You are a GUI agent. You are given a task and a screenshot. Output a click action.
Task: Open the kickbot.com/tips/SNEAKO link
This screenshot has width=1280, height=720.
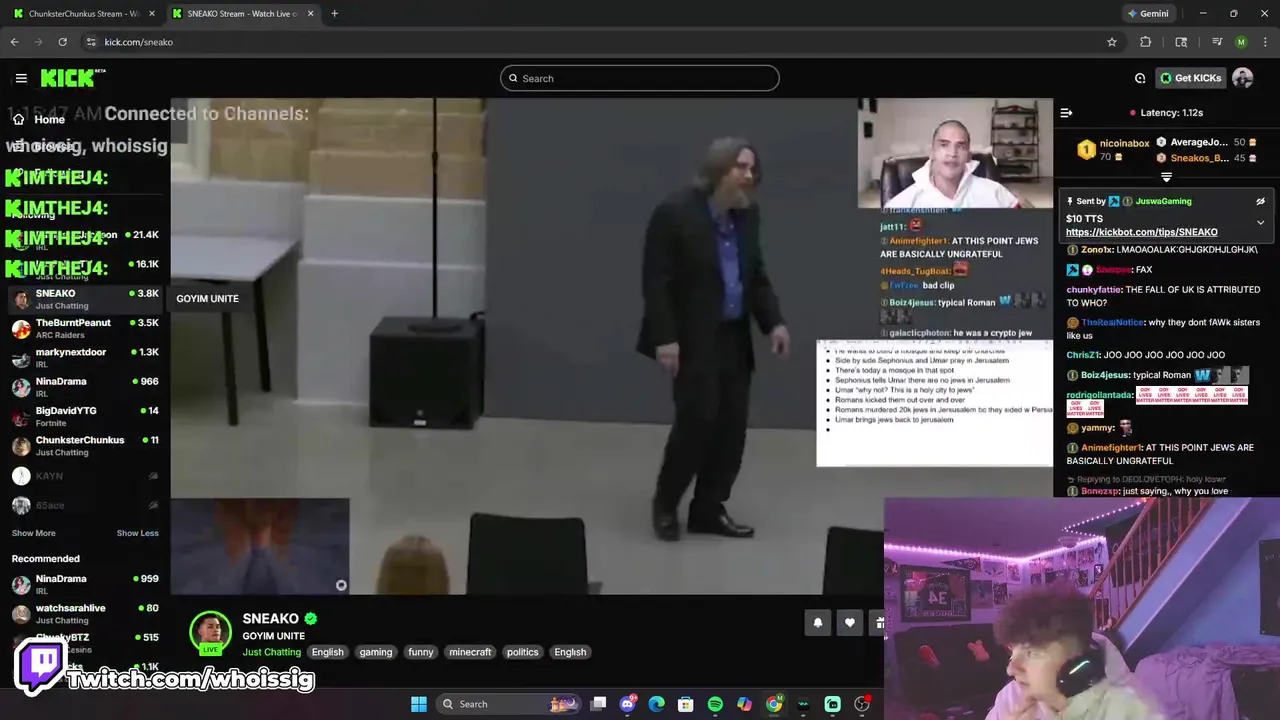(x=1141, y=232)
